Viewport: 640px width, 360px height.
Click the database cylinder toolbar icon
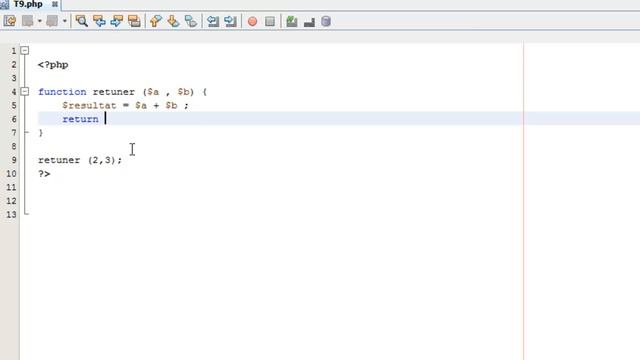(x=326, y=21)
